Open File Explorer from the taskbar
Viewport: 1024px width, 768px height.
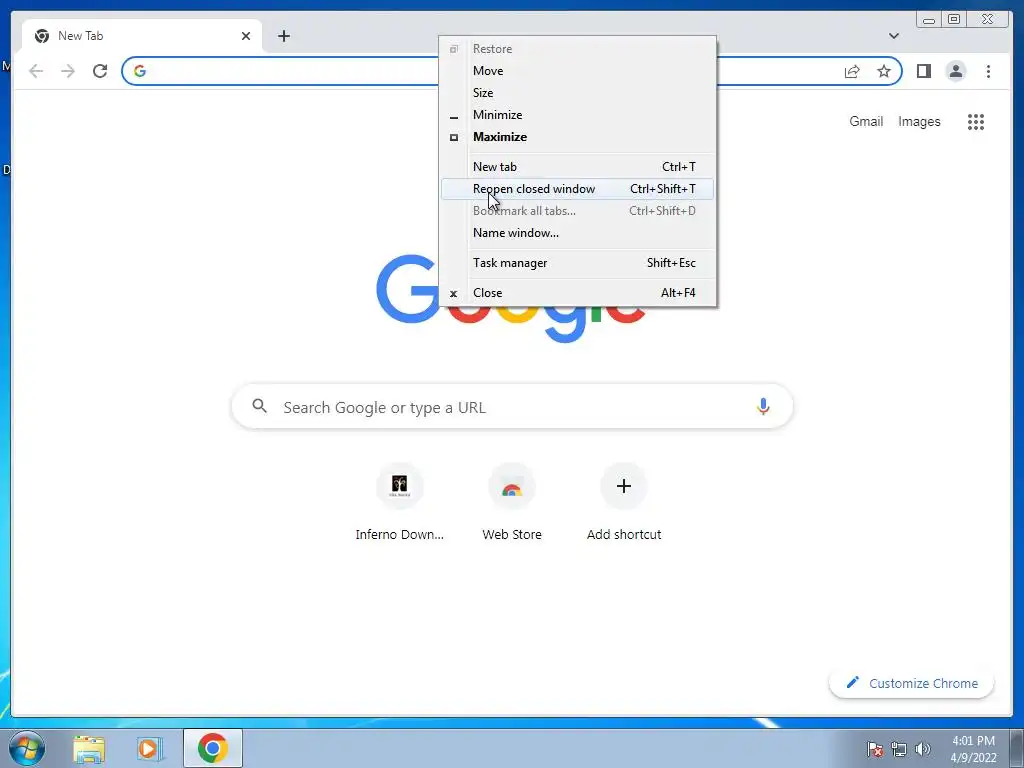[89, 749]
